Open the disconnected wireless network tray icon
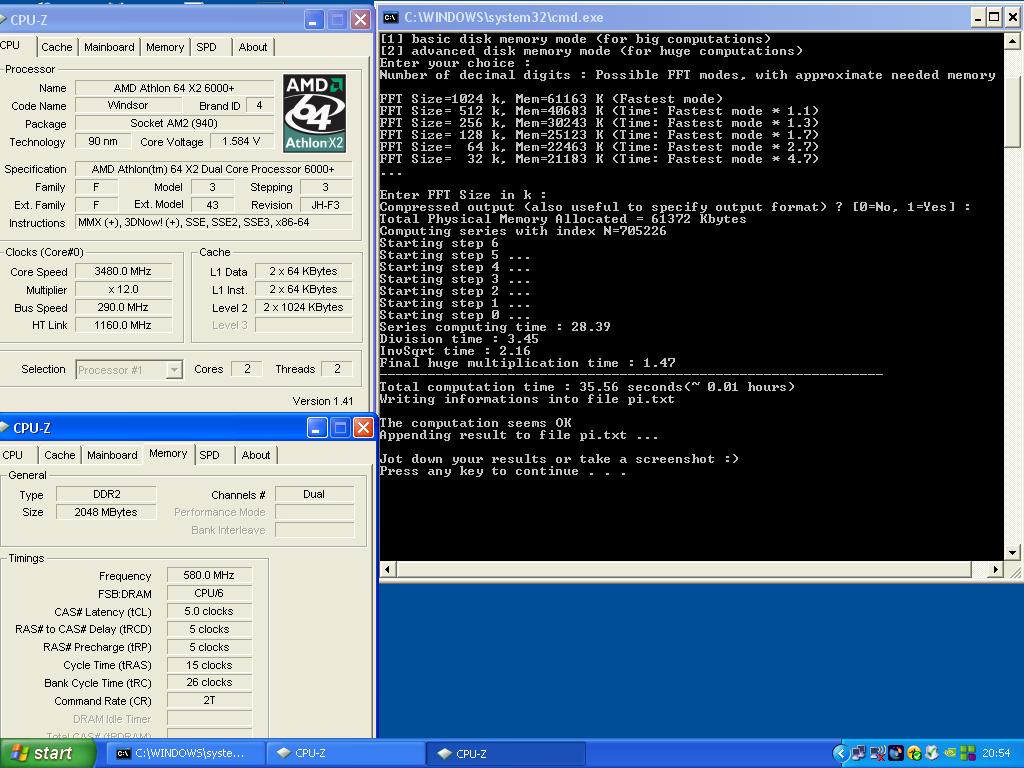The height and width of the screenshot is (768, 1024). tap(878, 754)
